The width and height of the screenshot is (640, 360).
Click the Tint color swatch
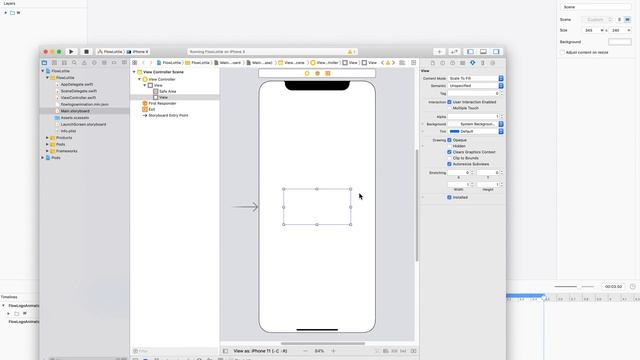tap(454, 131)
